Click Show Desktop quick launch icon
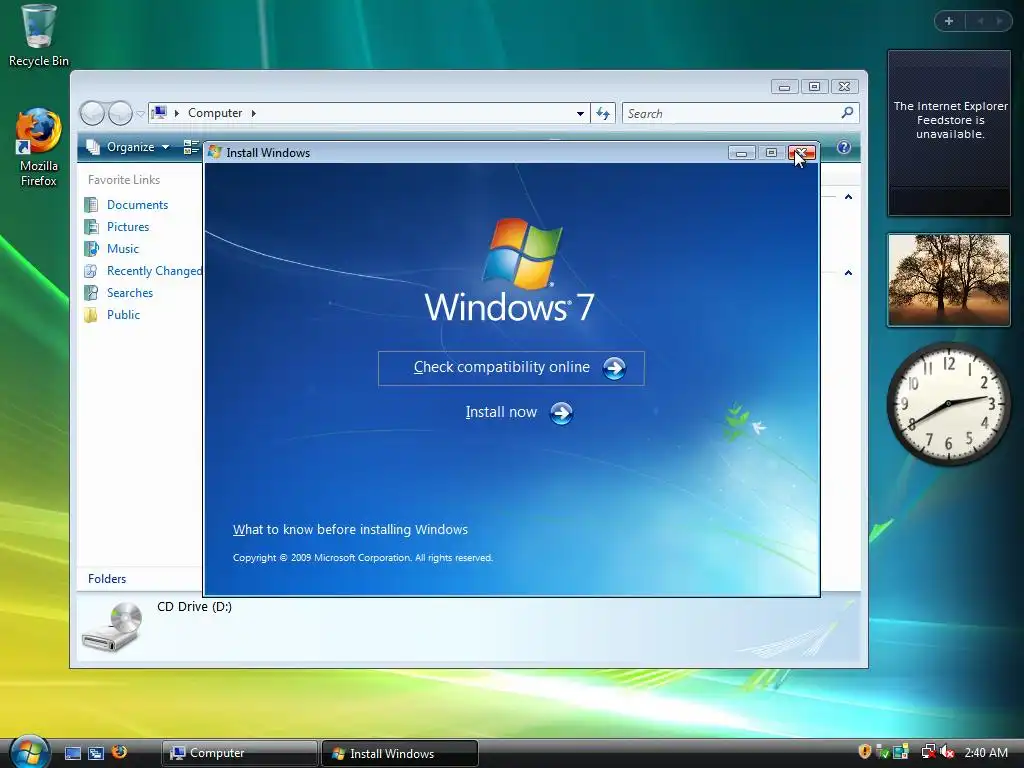Viewport: 1024px width, 768px height. tap(72, 753)
